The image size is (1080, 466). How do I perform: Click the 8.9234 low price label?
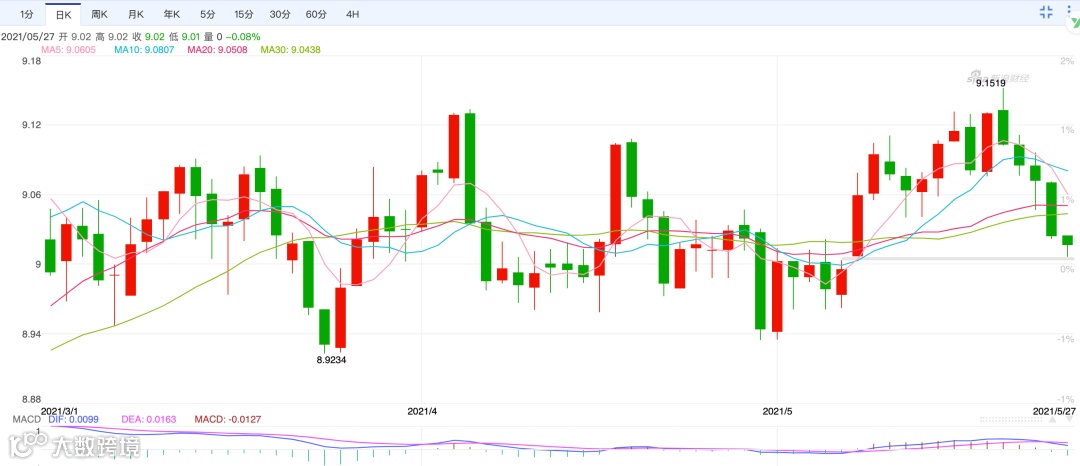[331, 360]
